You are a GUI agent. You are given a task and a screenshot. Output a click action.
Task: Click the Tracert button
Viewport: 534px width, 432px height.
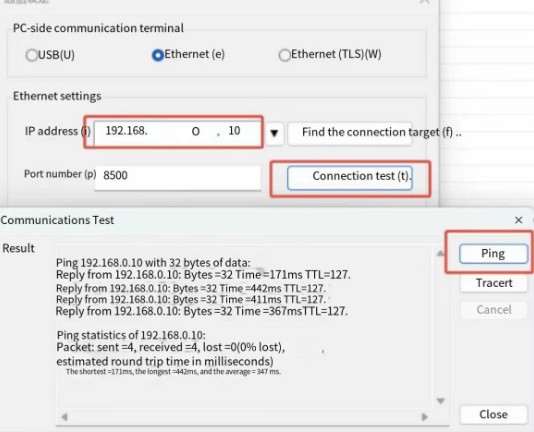(x=493, y=283)
